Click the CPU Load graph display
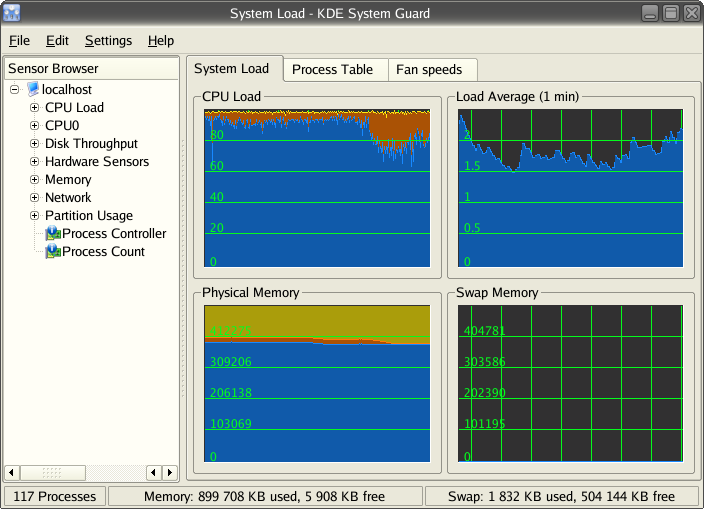 pos(317,189)
